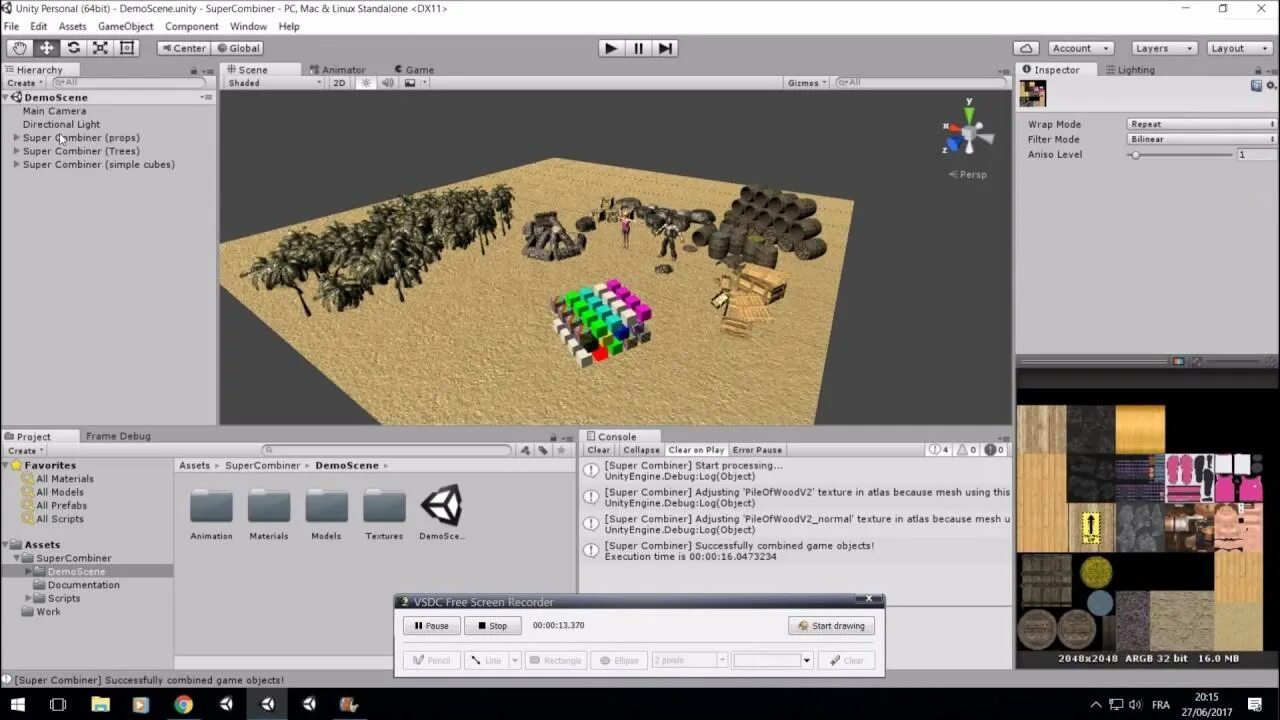Toggle scene lighting sun icon
1280x720 pixels.
366,83
